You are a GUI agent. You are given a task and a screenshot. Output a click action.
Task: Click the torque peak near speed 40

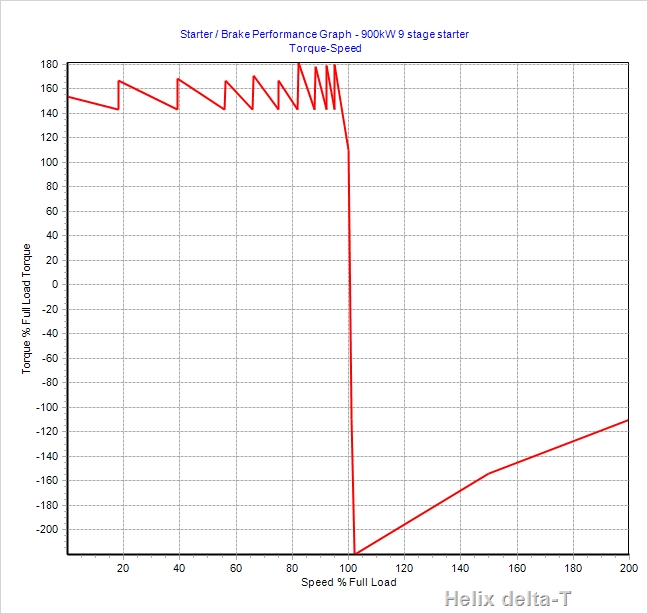178,79
